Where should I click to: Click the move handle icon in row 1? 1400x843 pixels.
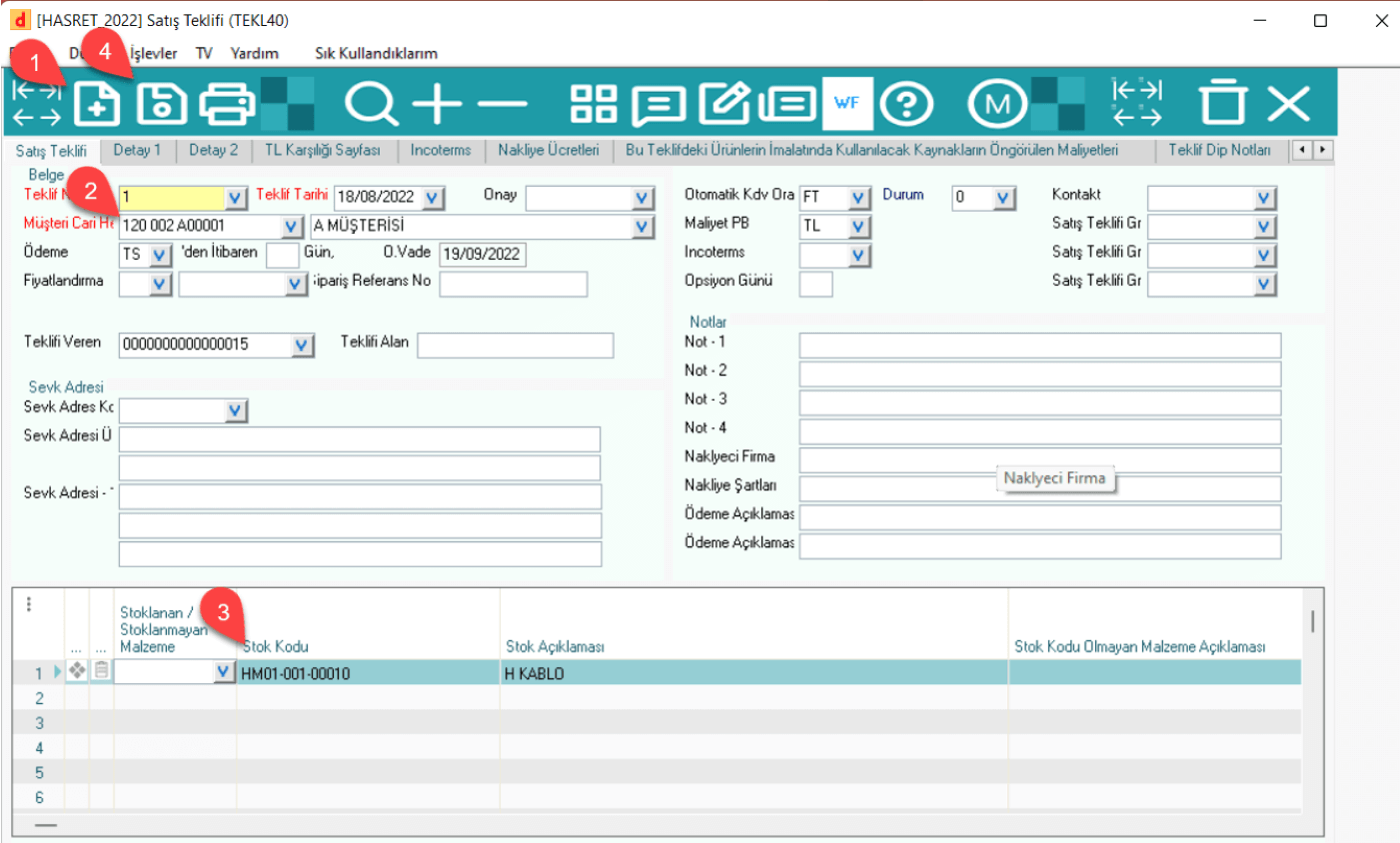point(77,673)
